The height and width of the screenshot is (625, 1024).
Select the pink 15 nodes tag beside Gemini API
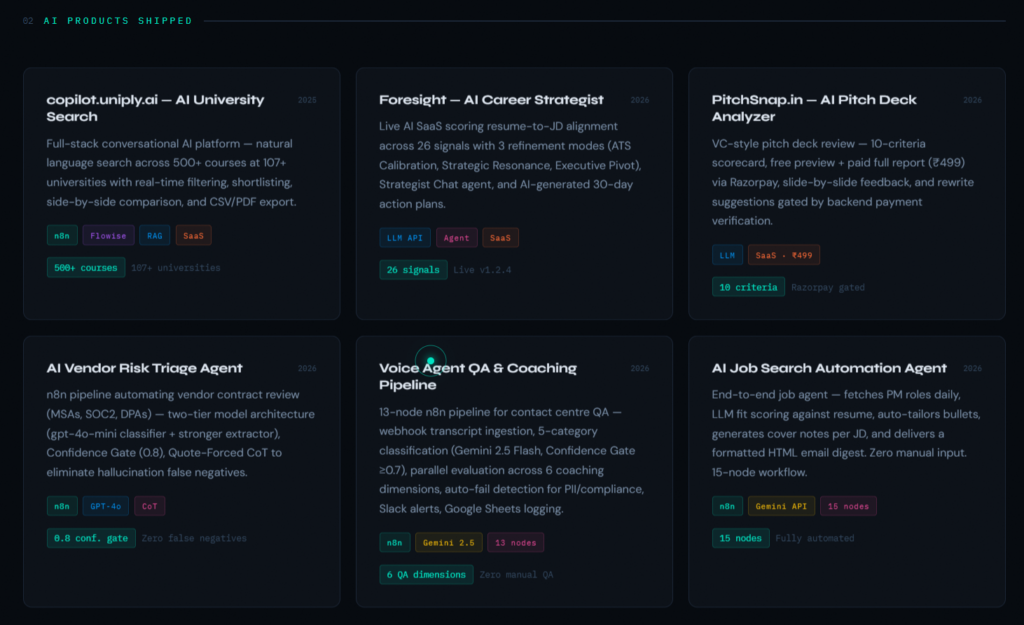848,506
